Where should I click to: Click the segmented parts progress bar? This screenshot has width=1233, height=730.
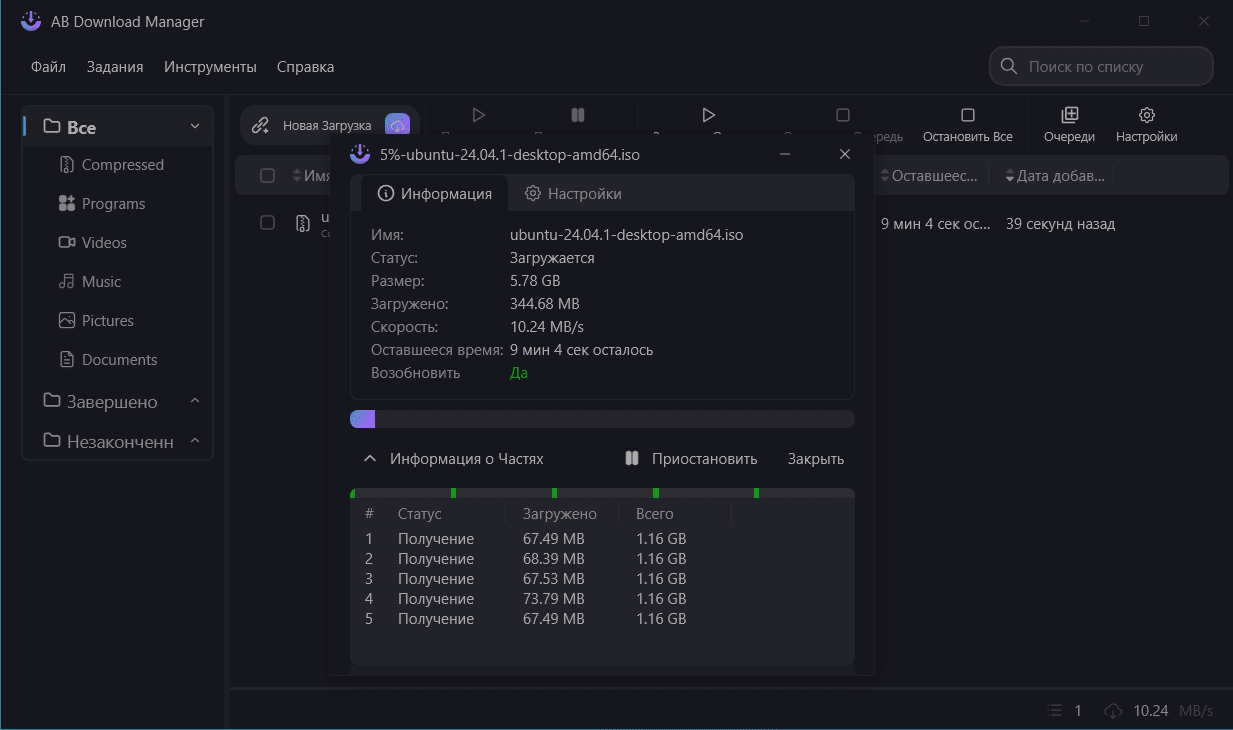602,493
